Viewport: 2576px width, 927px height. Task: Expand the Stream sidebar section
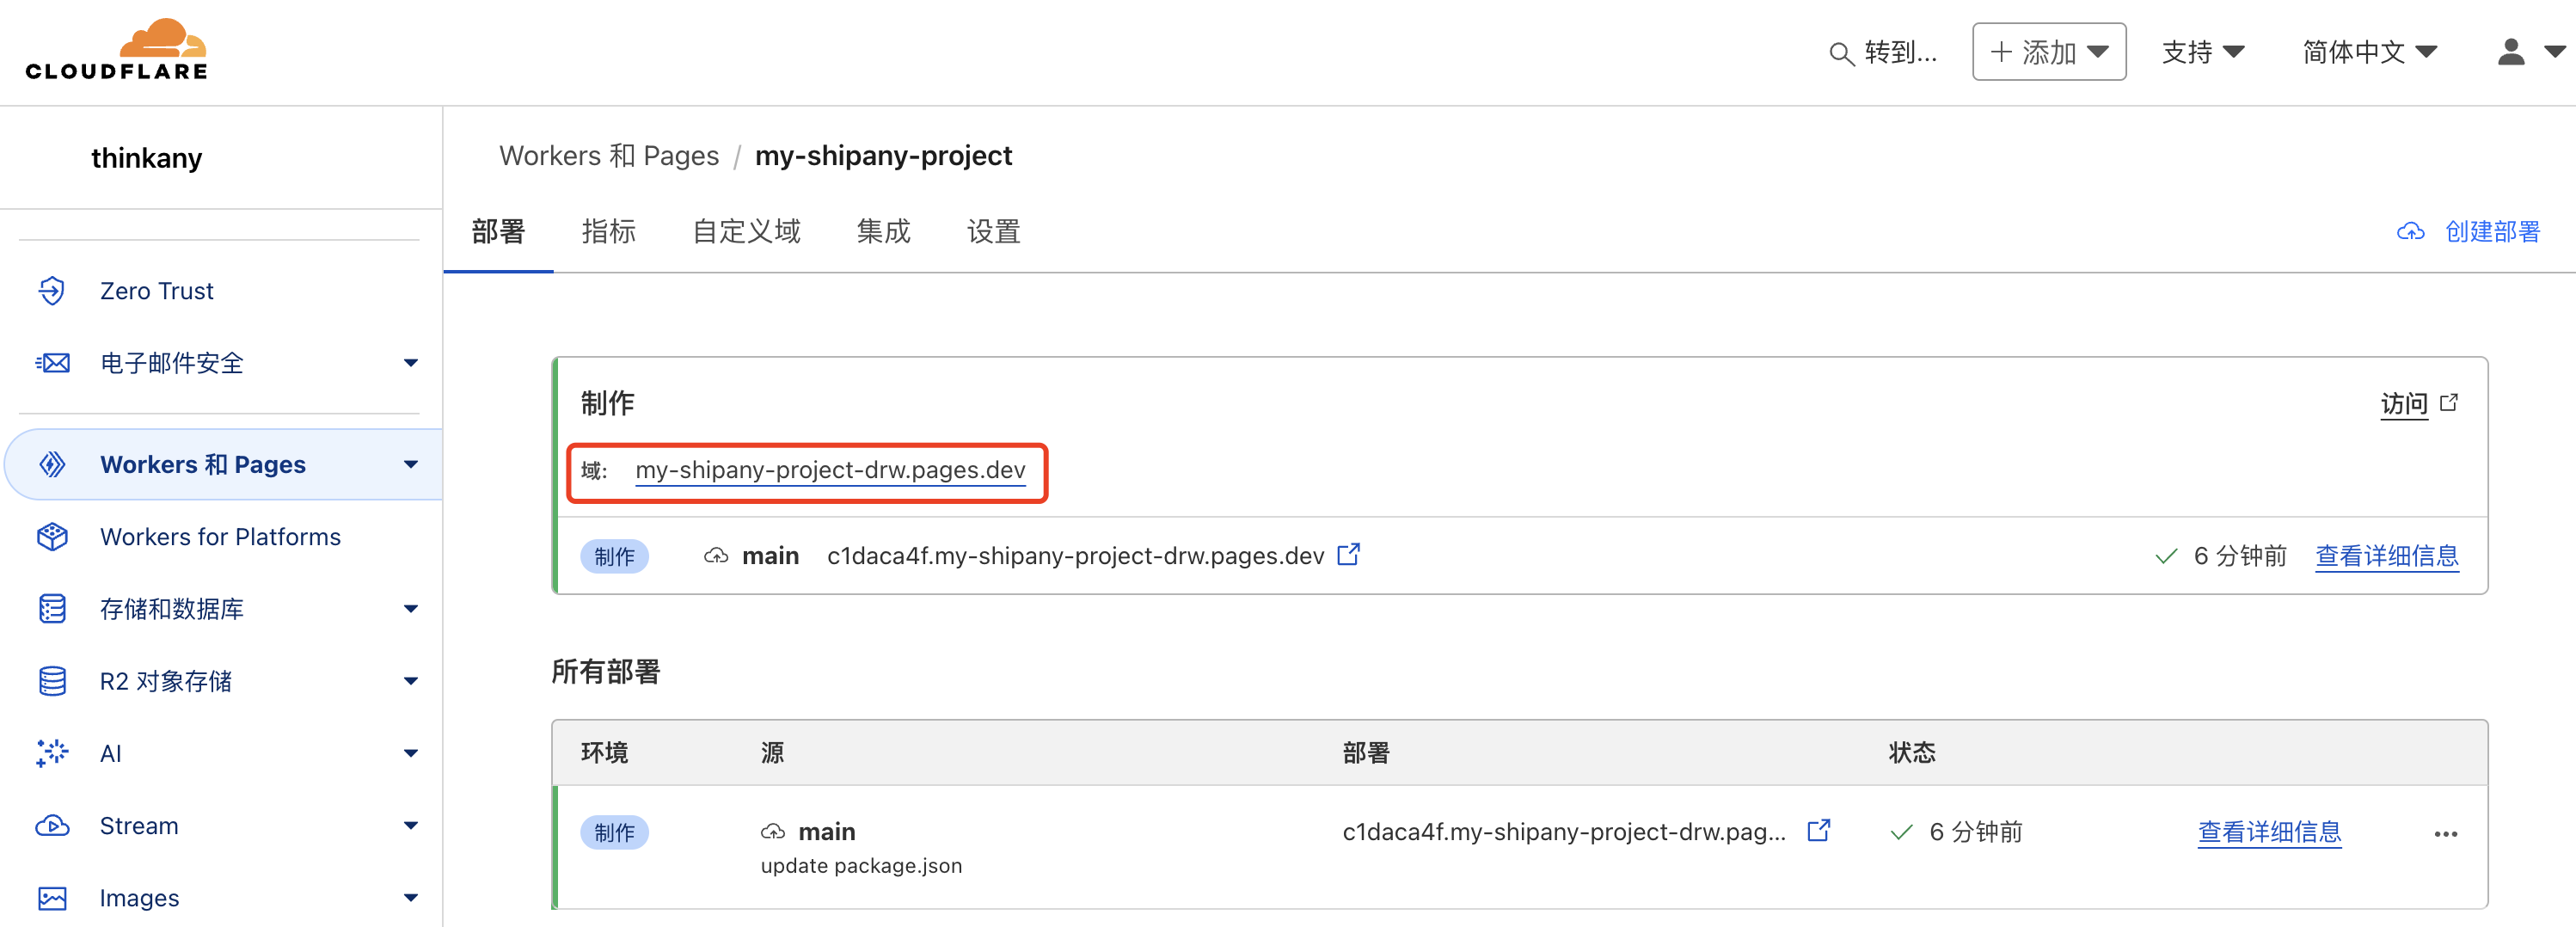[411, 826]
